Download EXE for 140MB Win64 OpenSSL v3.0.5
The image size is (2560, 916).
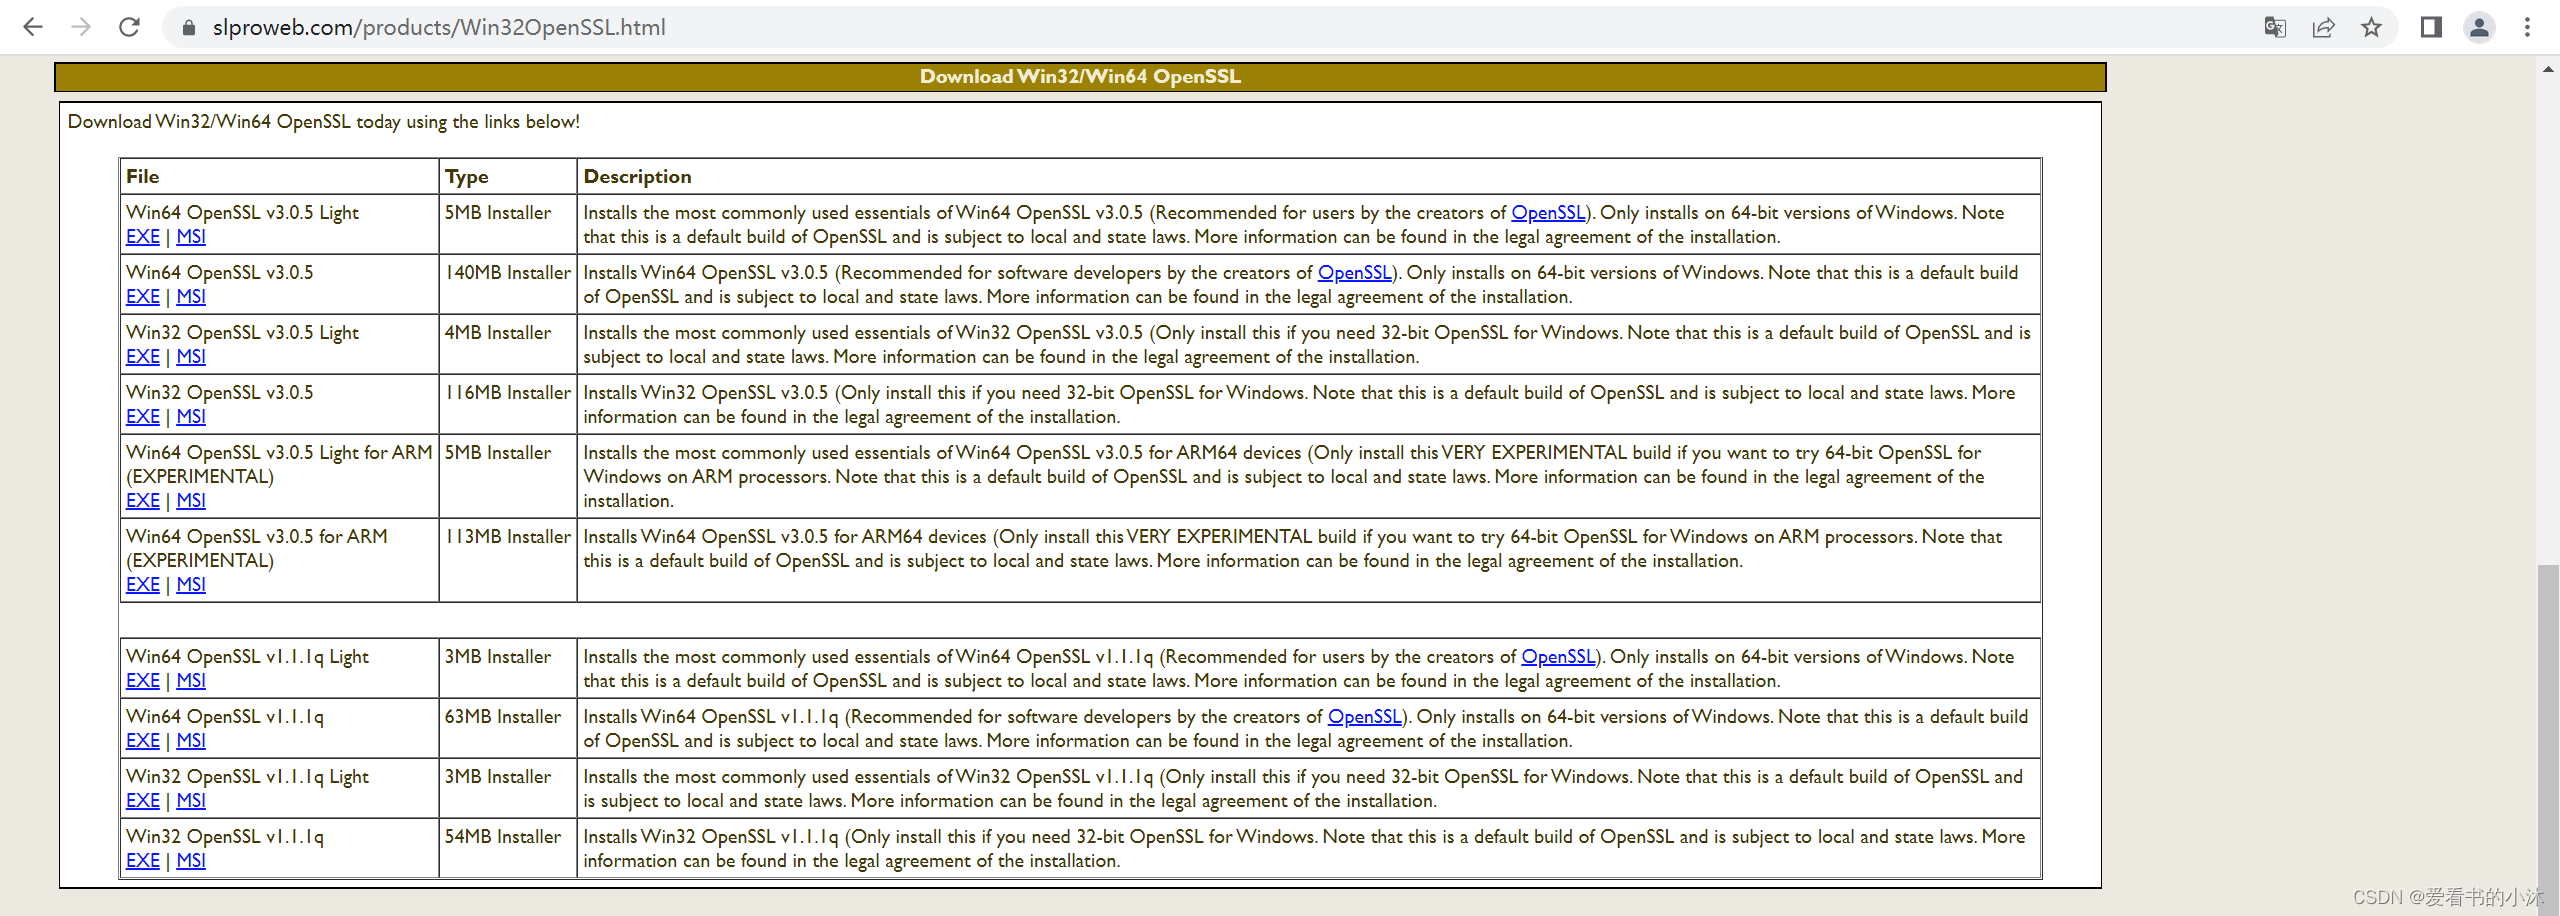coord(143,297)
